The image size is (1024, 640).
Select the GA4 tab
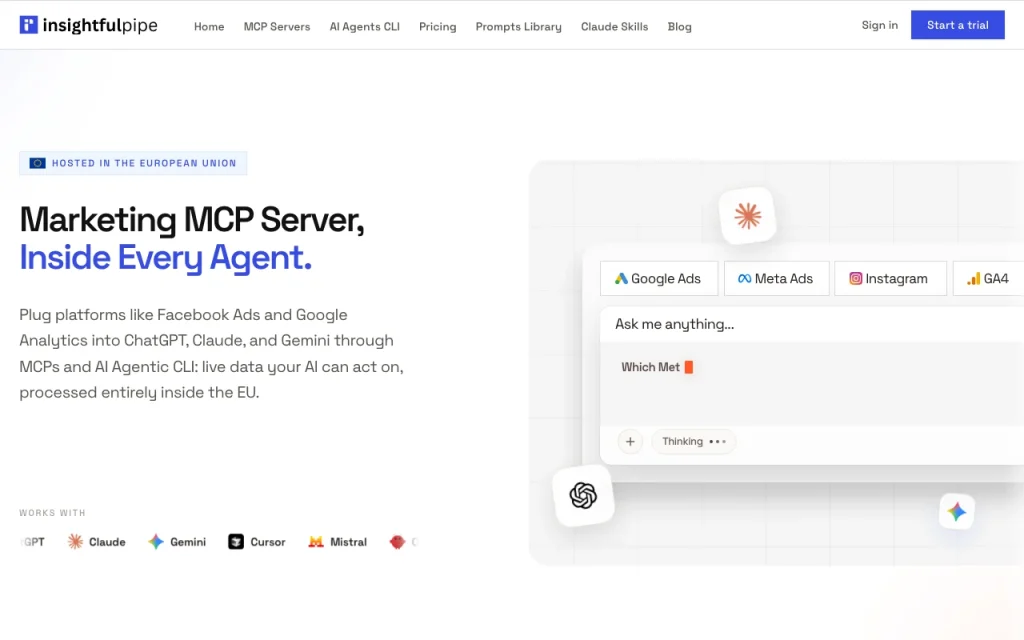pos(988,279)
